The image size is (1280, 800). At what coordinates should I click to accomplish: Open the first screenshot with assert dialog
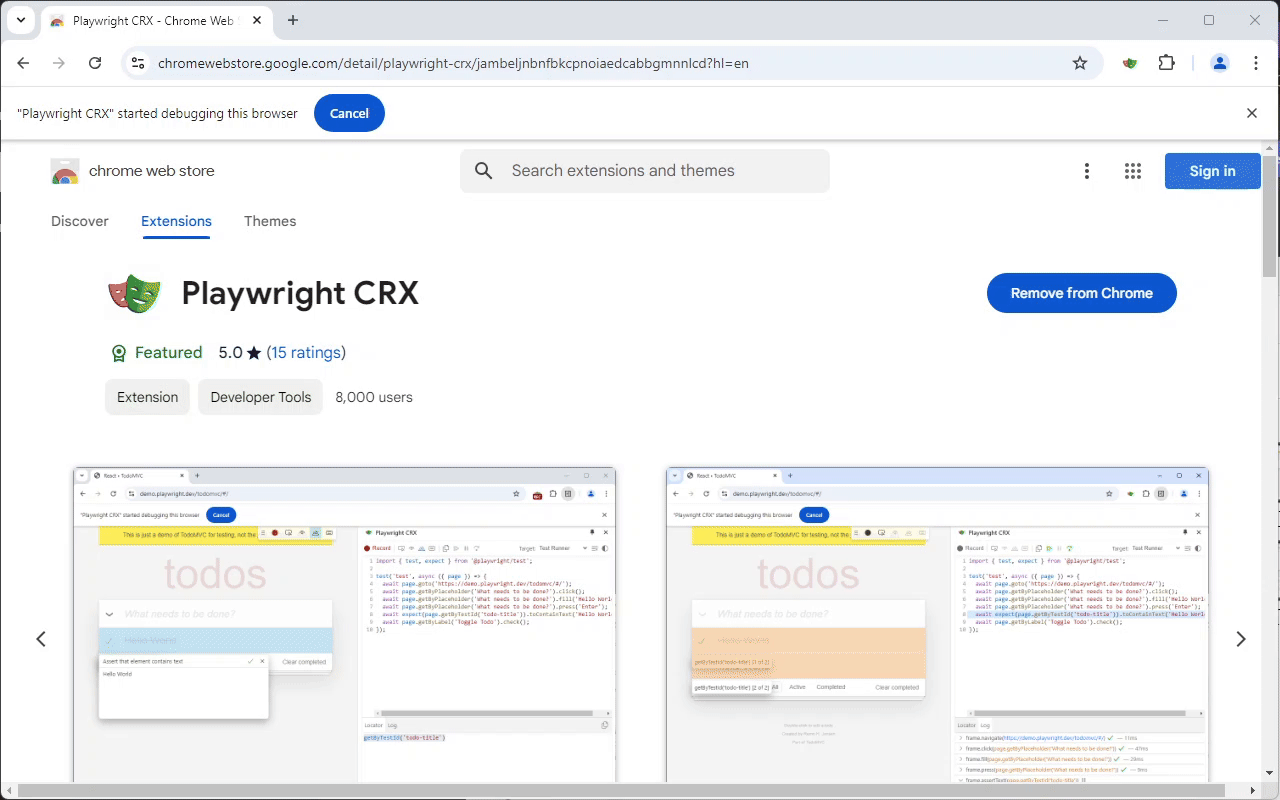(345, 624)
